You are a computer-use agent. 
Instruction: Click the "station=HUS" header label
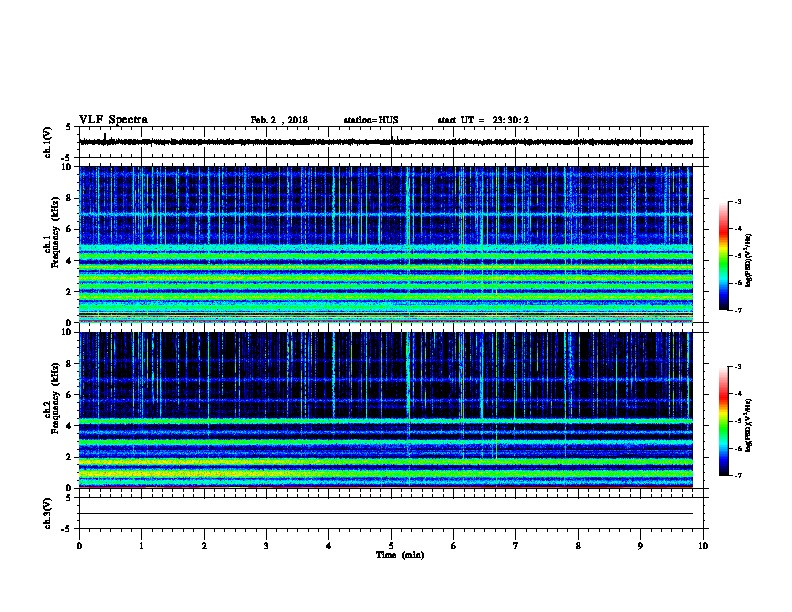click(x=371, y=120)
